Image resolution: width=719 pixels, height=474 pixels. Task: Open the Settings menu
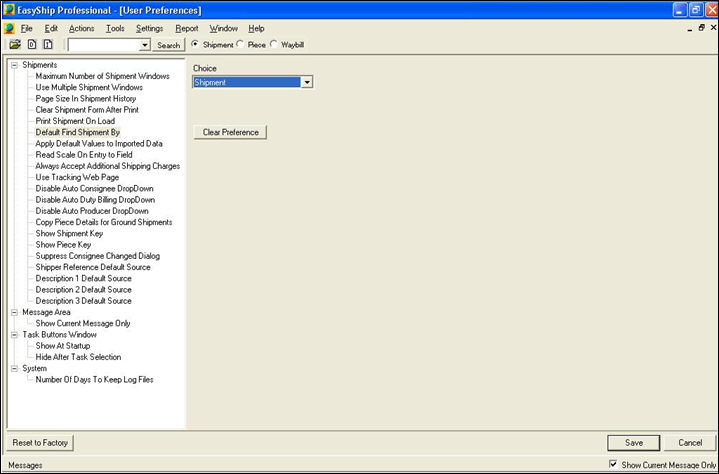pyautogui.click(x=149, y=28)
